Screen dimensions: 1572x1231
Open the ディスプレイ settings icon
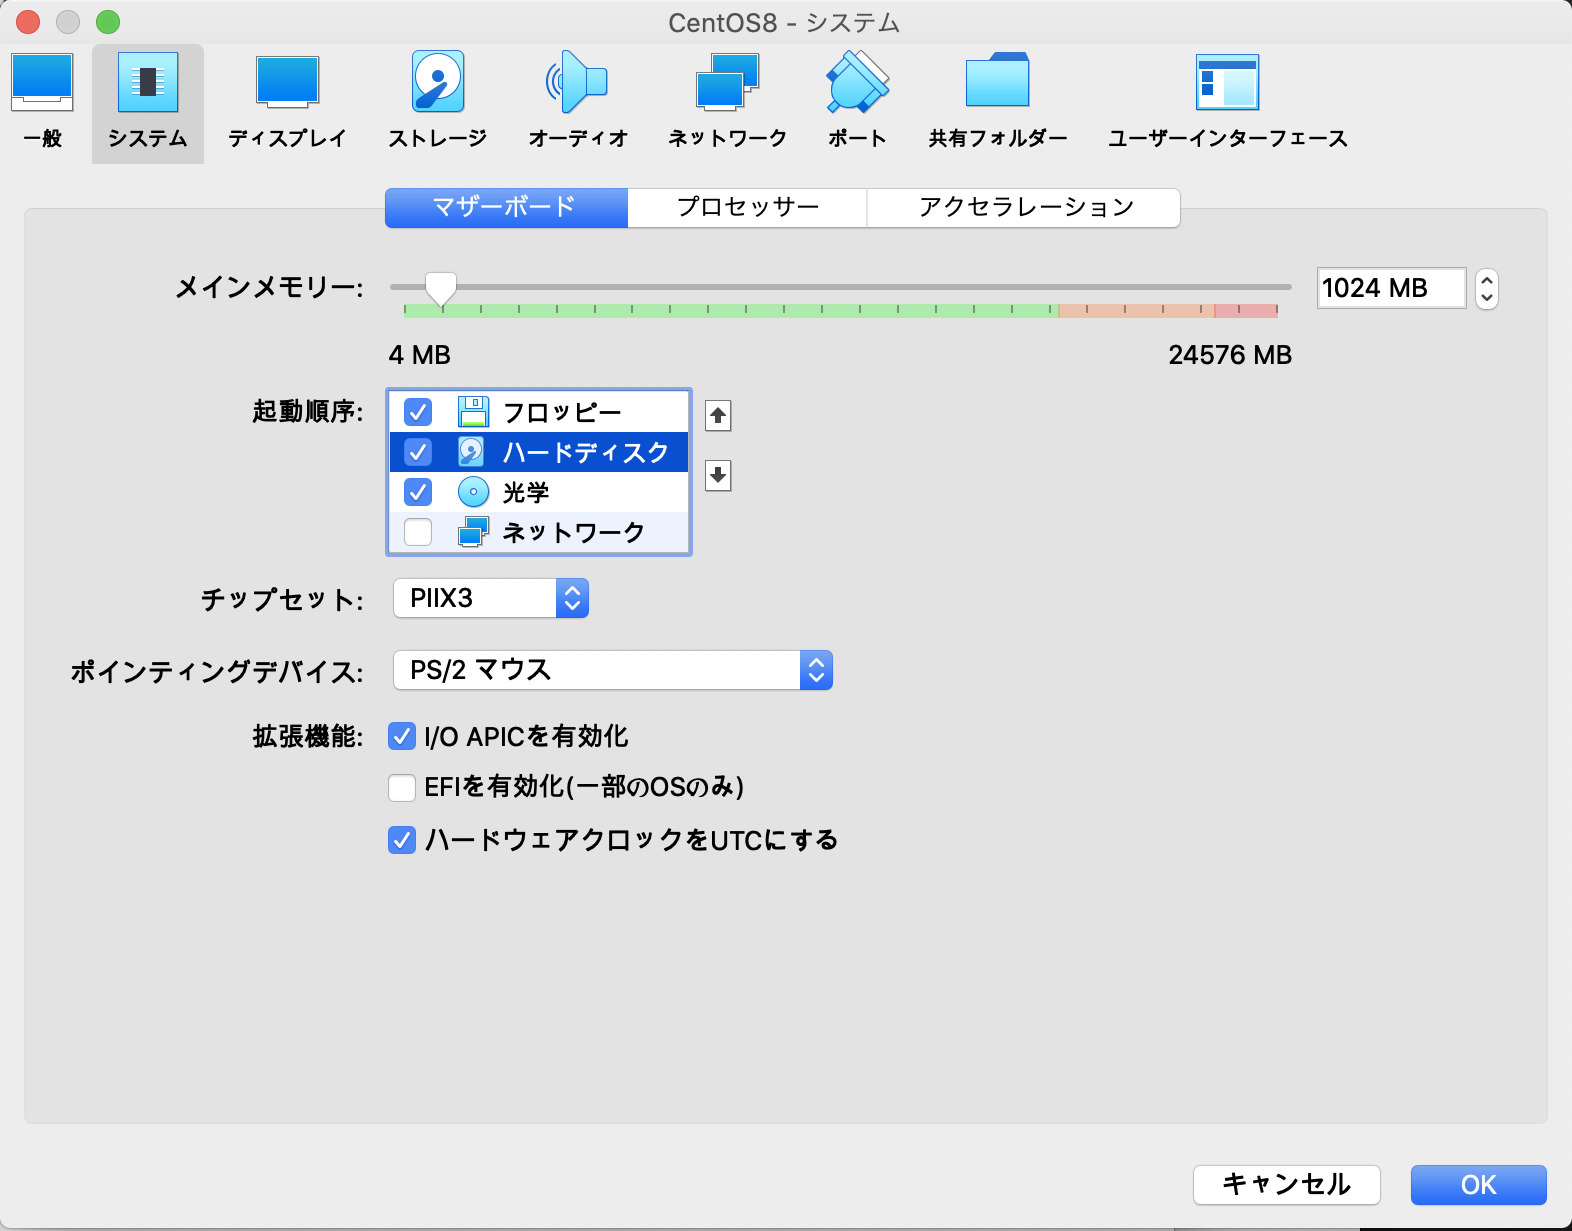(x=287, y=102)
